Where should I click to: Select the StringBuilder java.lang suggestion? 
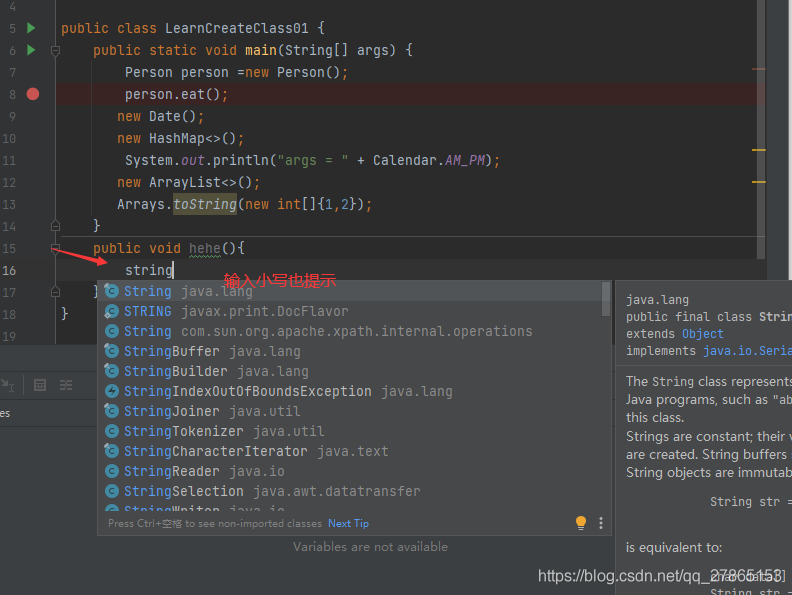coord(172,371)
